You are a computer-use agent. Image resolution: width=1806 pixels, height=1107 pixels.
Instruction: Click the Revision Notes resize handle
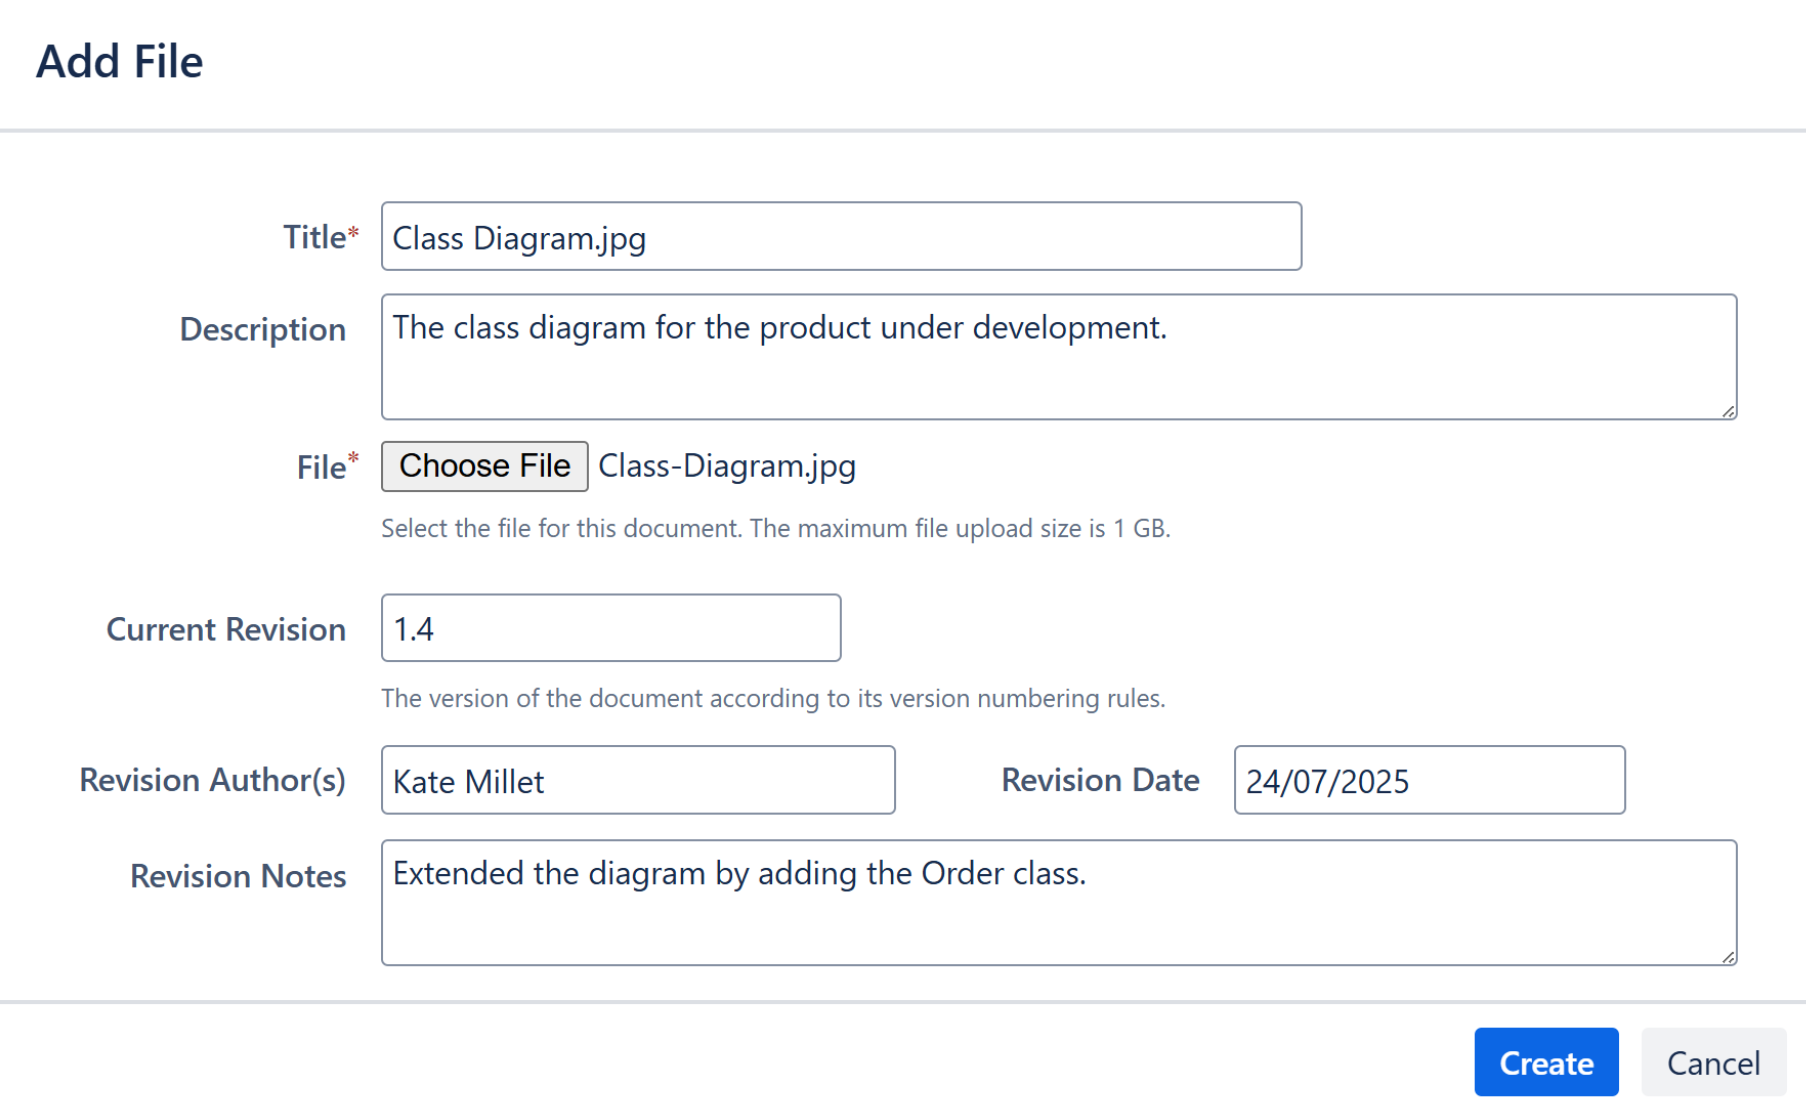[x=1728, y=957]
